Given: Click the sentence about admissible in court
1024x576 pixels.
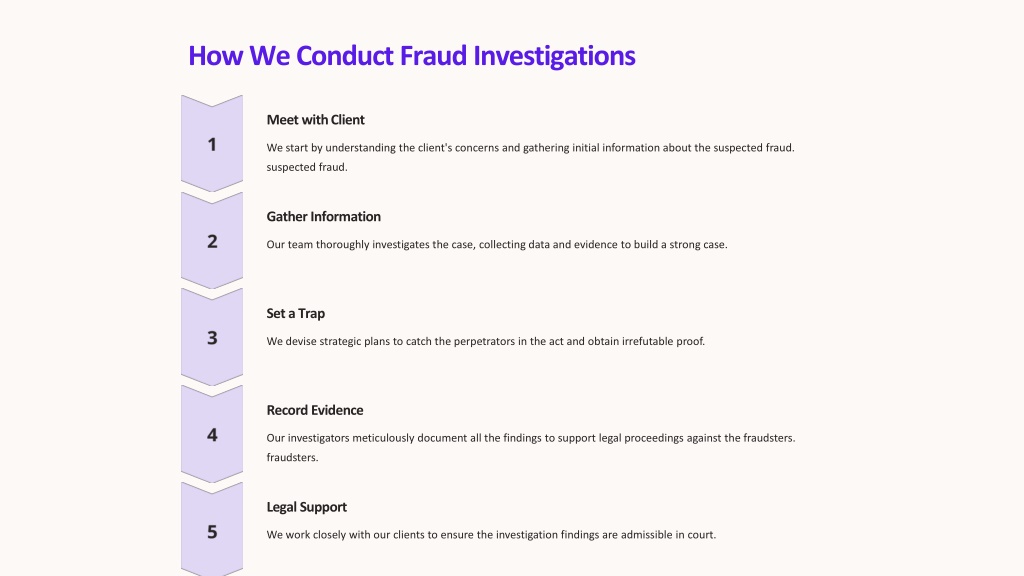Looking at the screenshot, I should [x=491, y=535].
